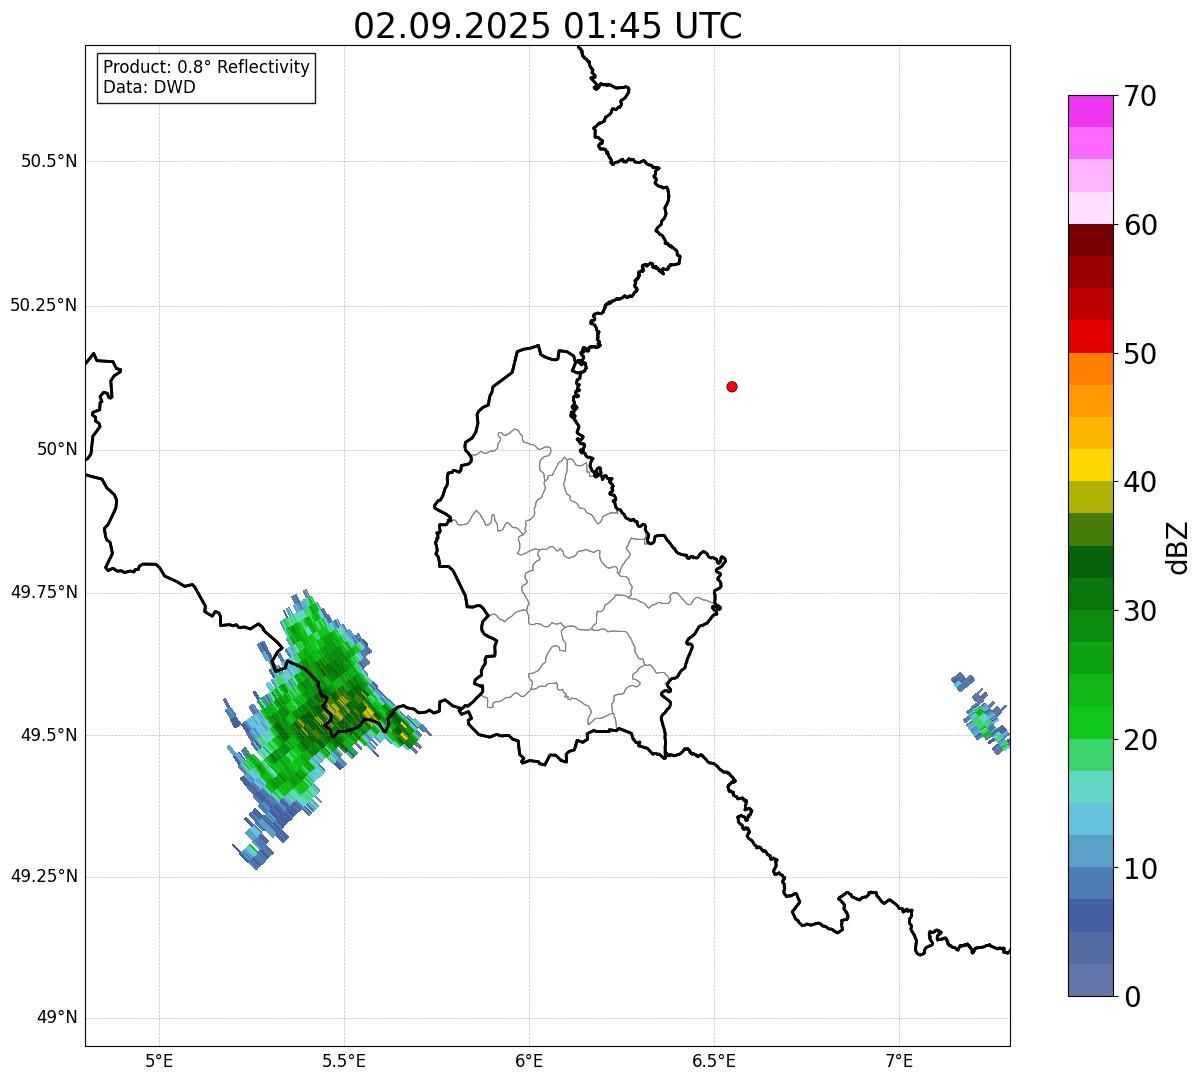
Task: Click the grey-blue bottom colorbar segment
Action: 1090,980
